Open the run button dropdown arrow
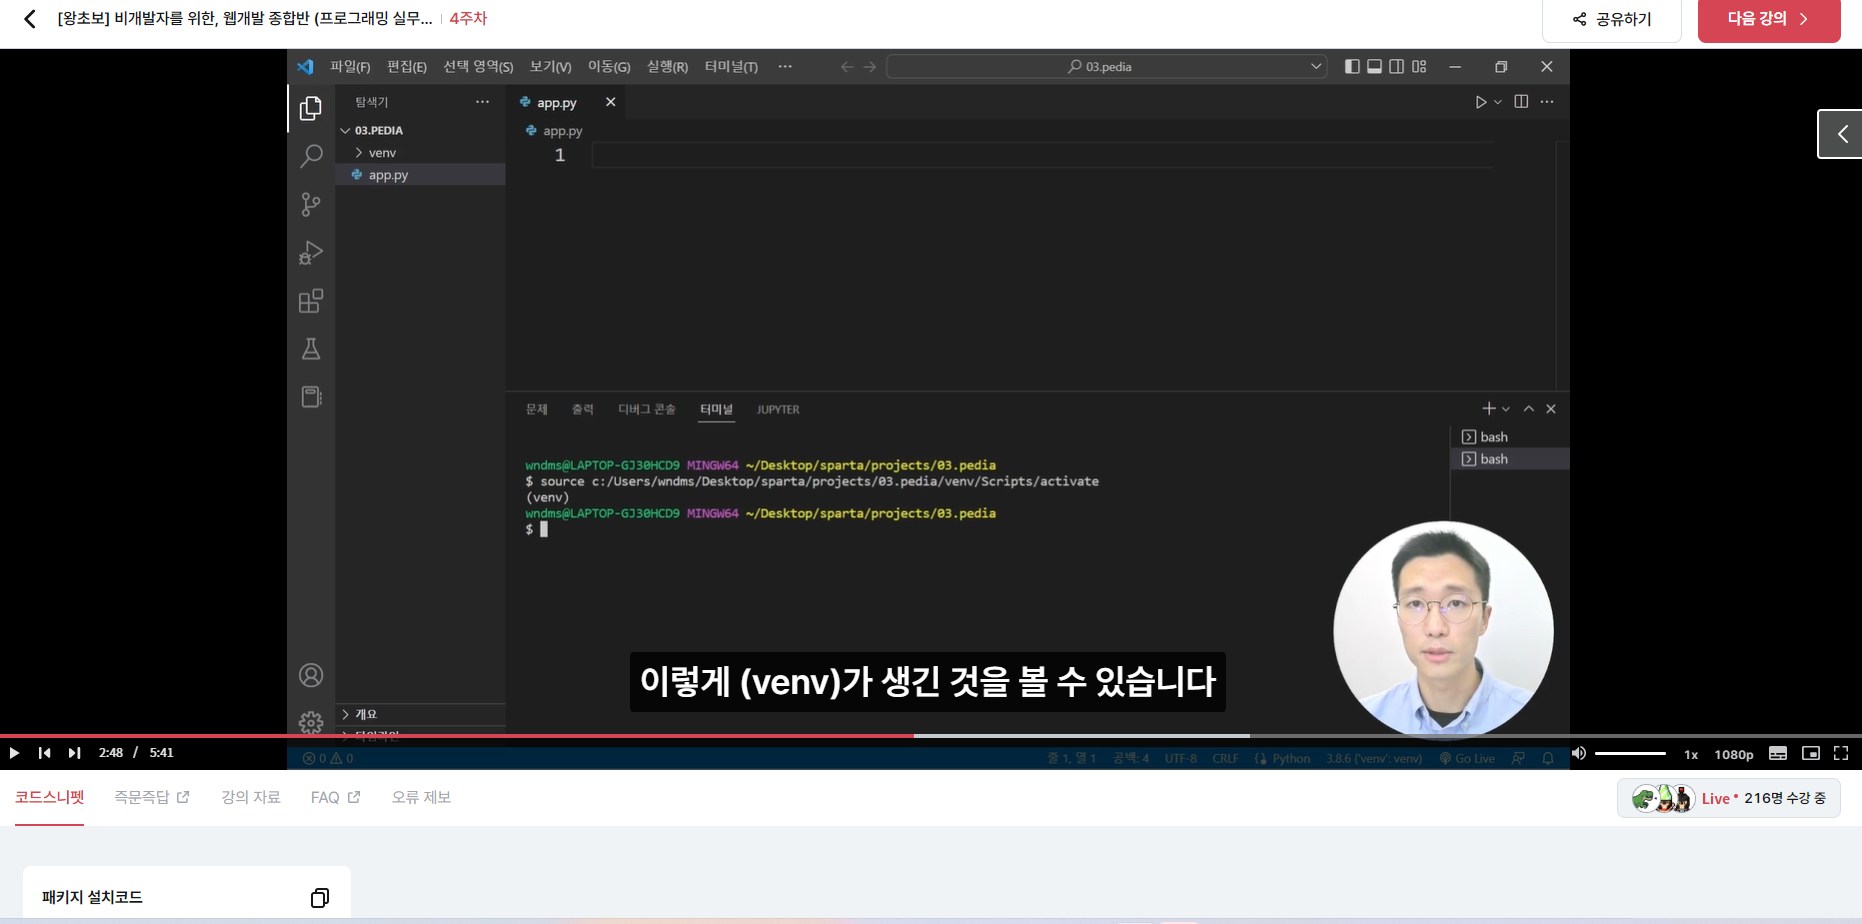The width and height of the screenshot is (1862, 924). (1498, 102)
